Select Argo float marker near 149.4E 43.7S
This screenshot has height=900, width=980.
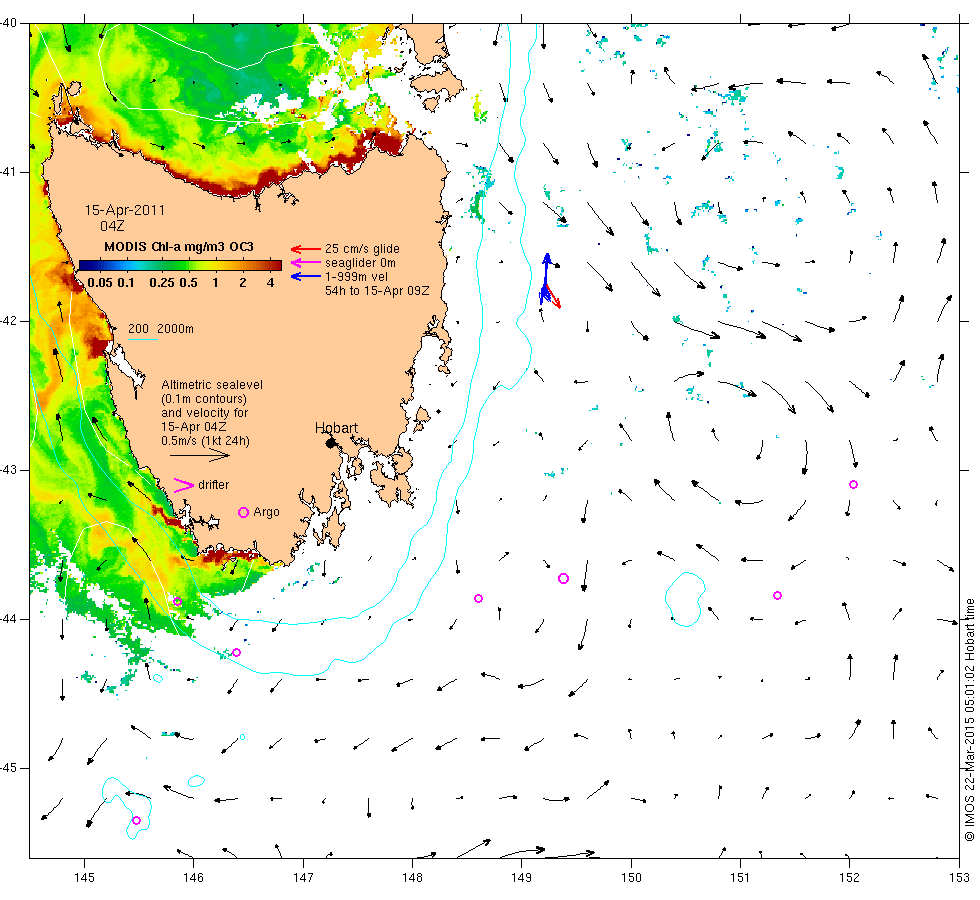coord(563,579)
